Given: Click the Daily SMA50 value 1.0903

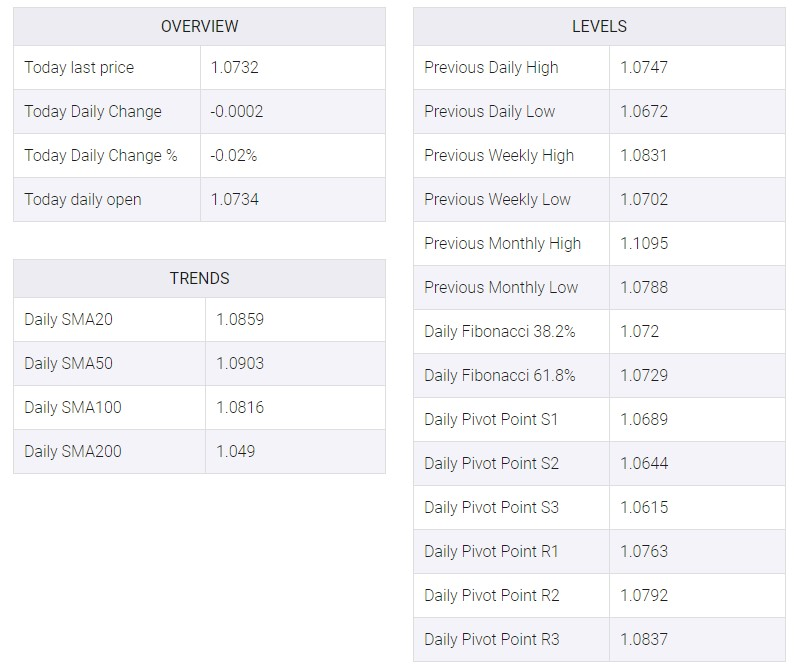Looking at the screenshot, I should (240, 363).
